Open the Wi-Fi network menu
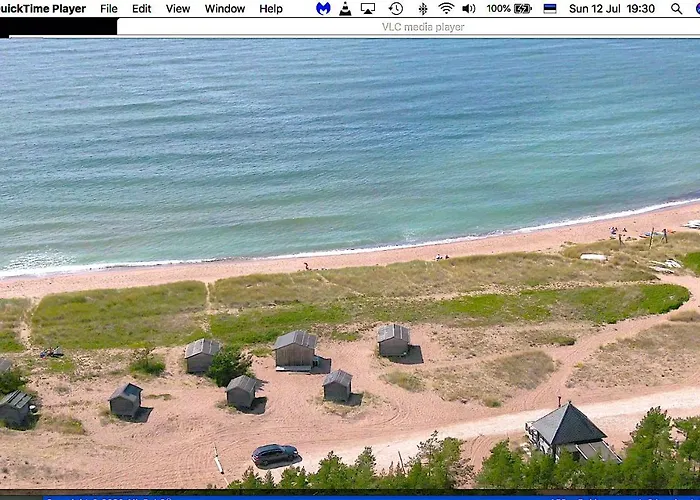700x500 pixels. tap(446, 9)
